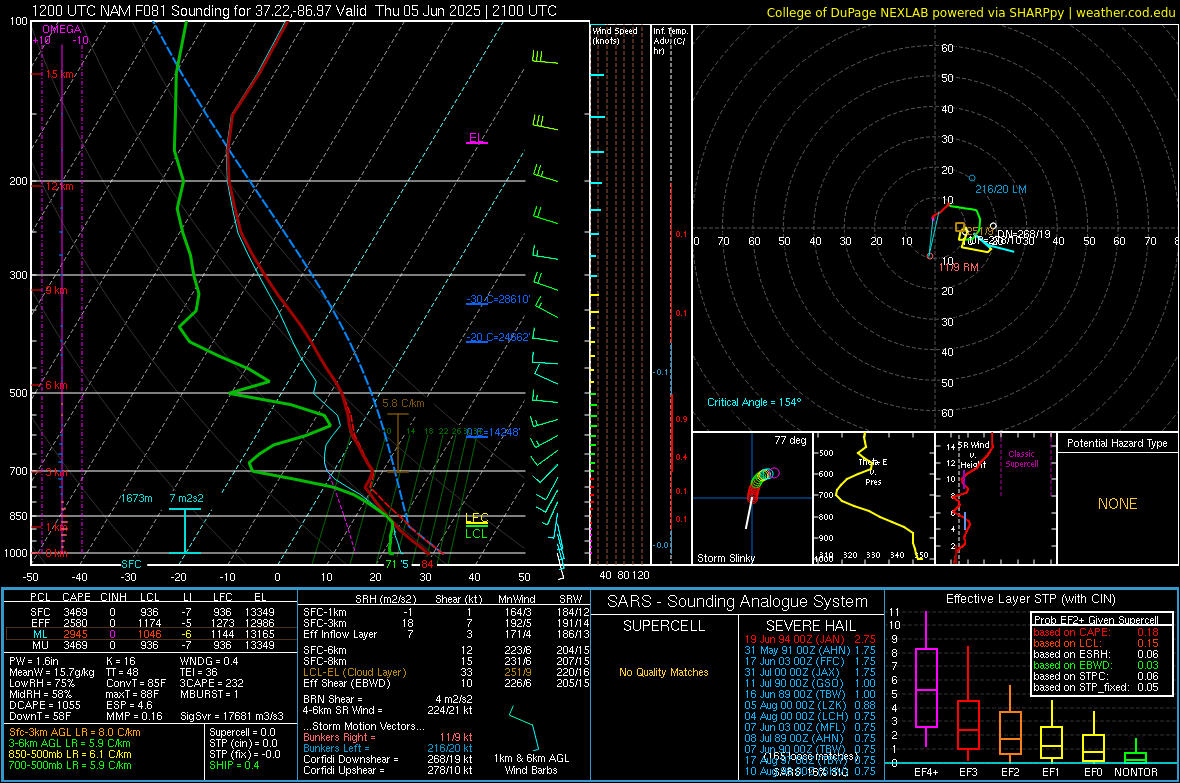Screen dimensions: 1180x783
Task: Click the 'Corfidi Downshear =' line
Action: point(388,759)
